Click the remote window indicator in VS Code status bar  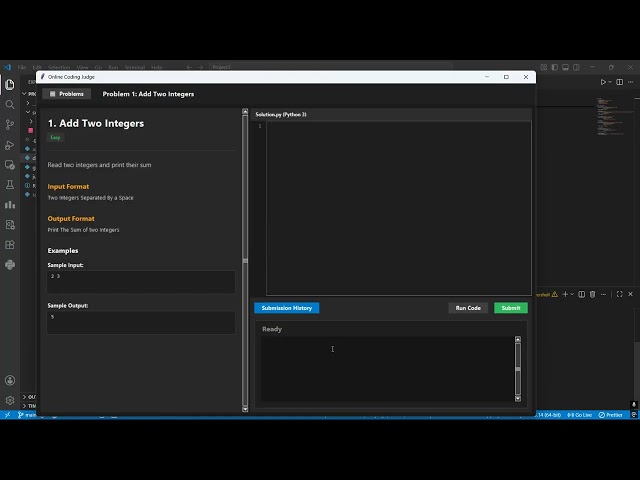click(x=7, y=415)
